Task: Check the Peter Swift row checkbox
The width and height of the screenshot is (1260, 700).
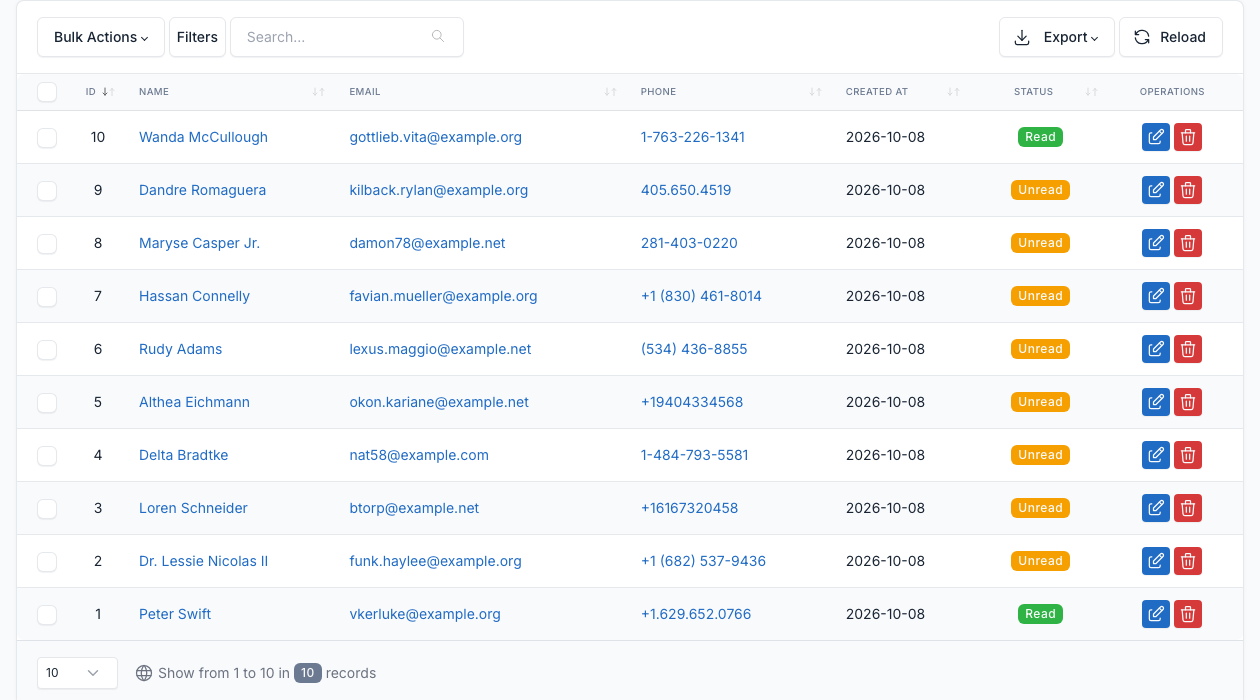Action: (47, 615)
